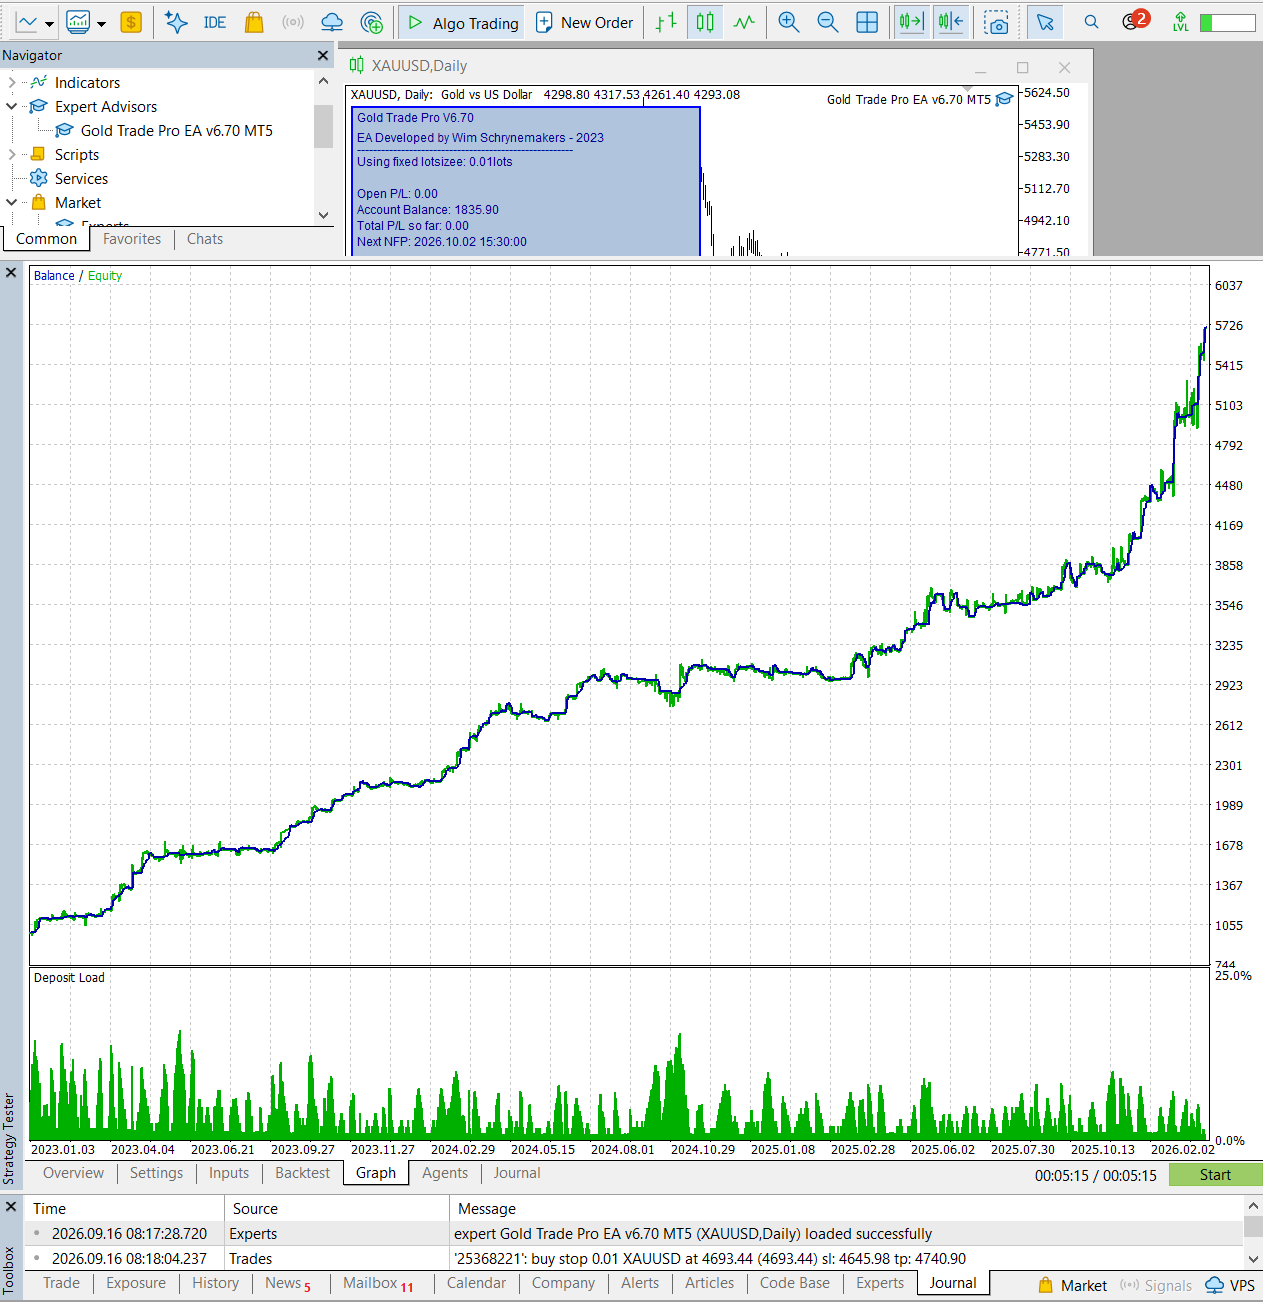Open Market from the status bar
This screenshot has width=1263, height=1302.
coord(1072,1285)
